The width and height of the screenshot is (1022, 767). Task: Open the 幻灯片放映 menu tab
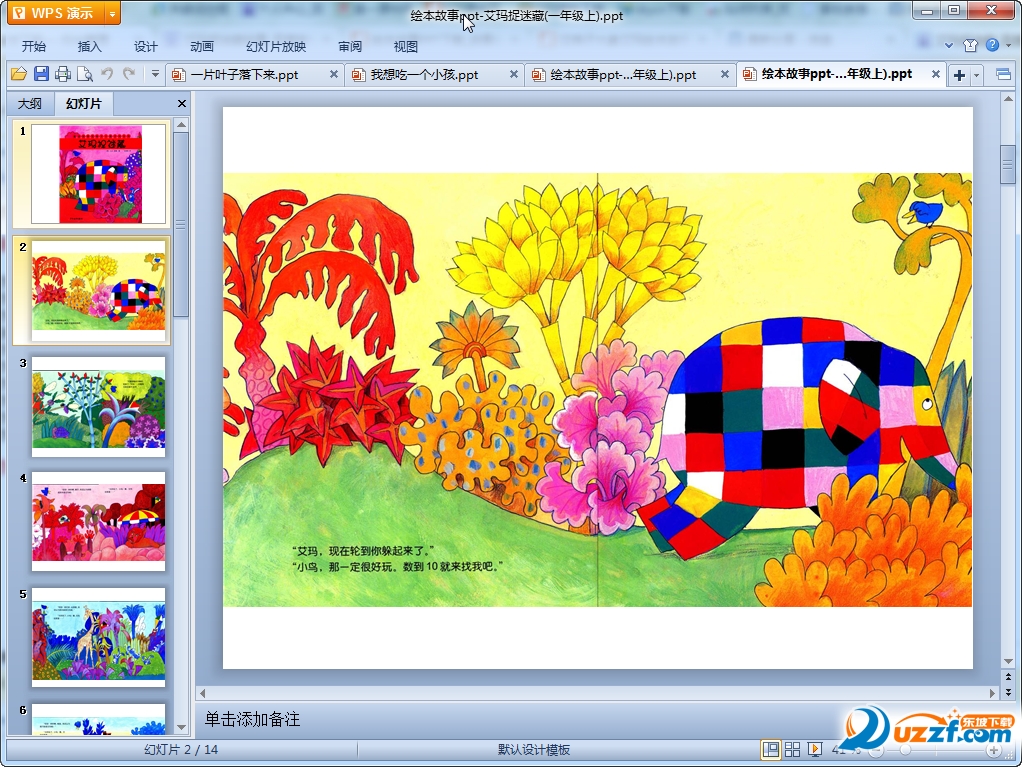pos(276,46)
